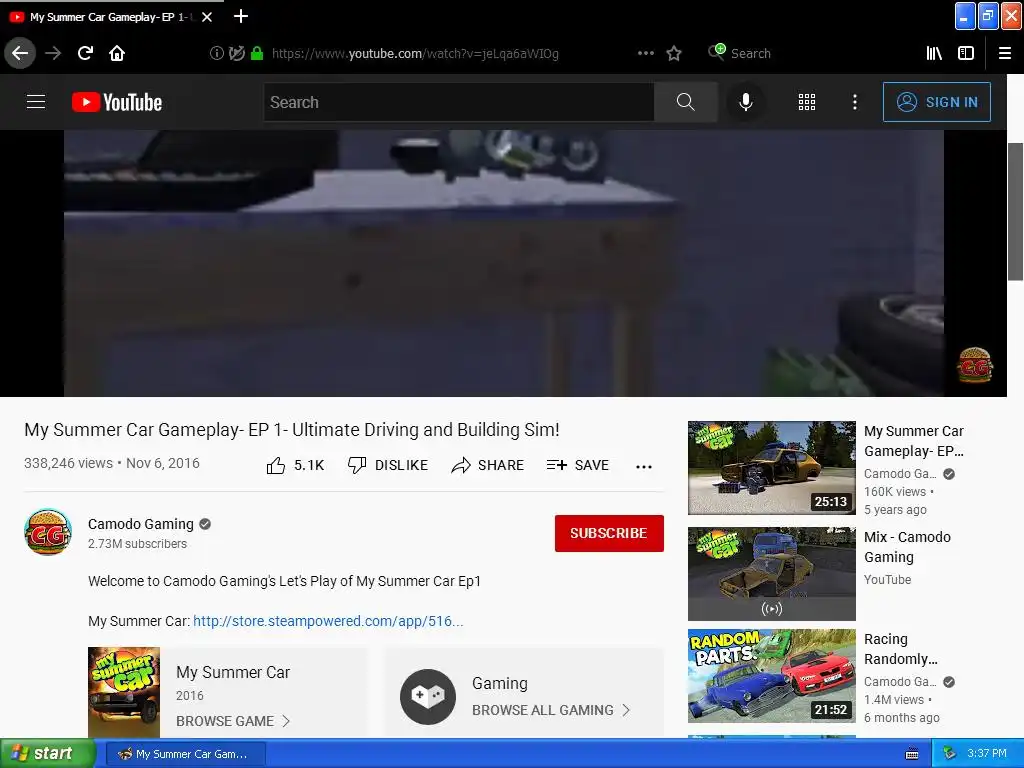This screenshot has width=1024, height=768.
Task: Go to YouTube home via the logo
Action: tap(117, 102)
